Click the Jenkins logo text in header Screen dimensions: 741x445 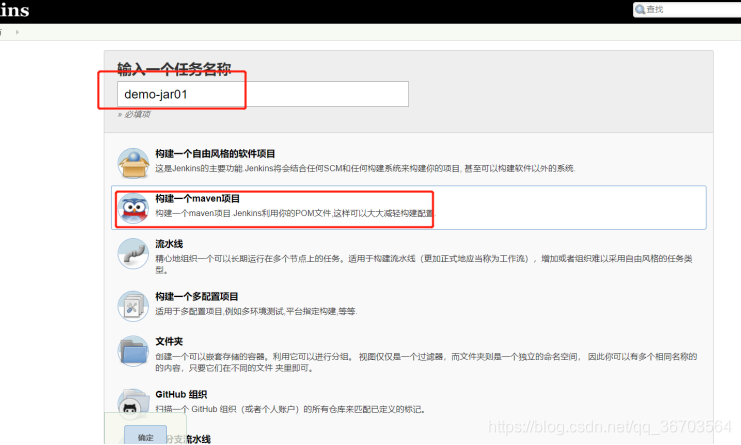14,9
